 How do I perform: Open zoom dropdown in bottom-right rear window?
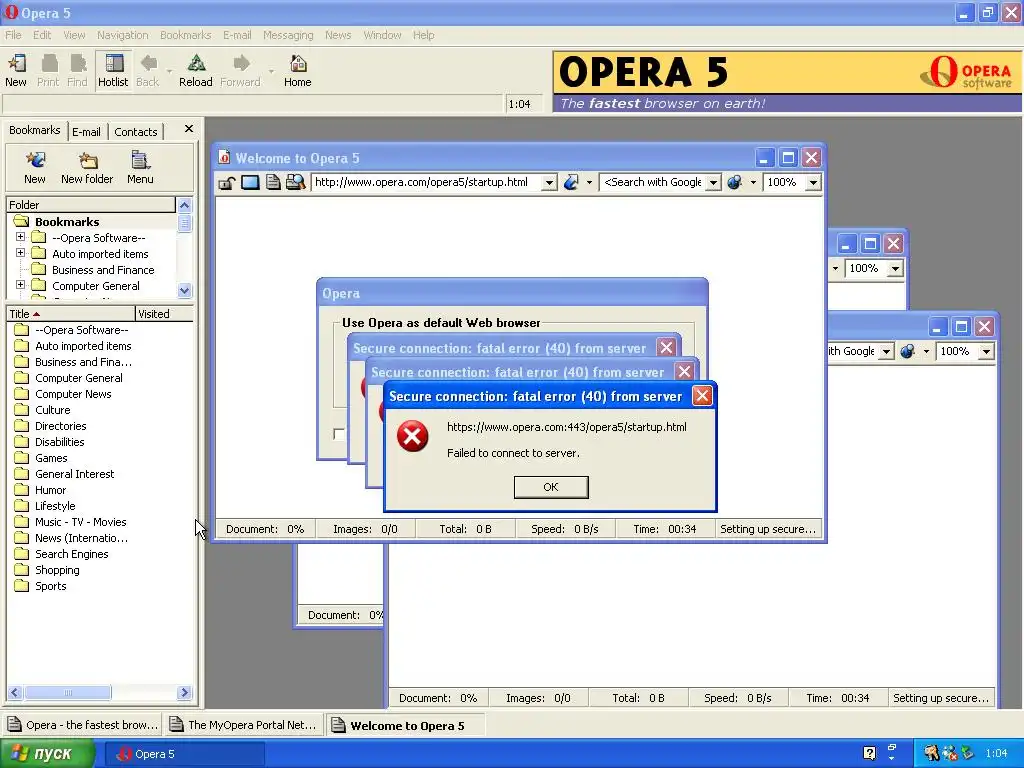[x=986, y=352]
